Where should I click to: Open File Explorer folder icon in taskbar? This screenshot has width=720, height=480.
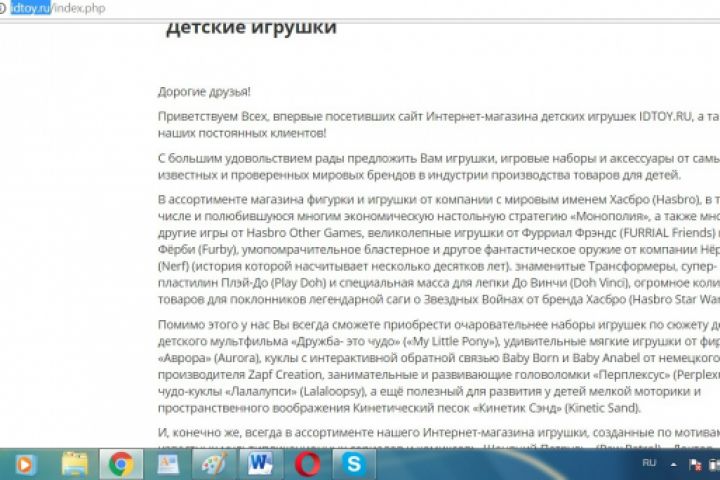click(x=74, y=464)
